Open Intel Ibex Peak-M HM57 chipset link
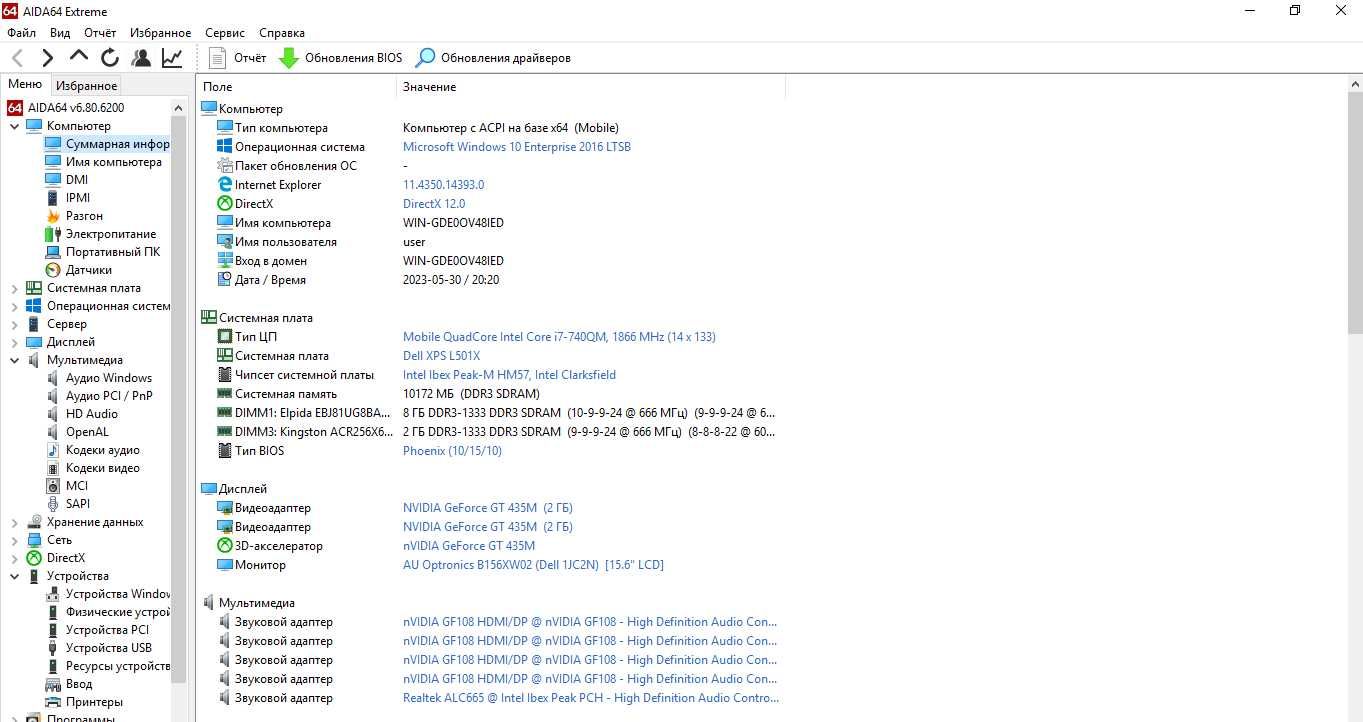The width and height of the screenshot is (1363, 722). [509, 374]
